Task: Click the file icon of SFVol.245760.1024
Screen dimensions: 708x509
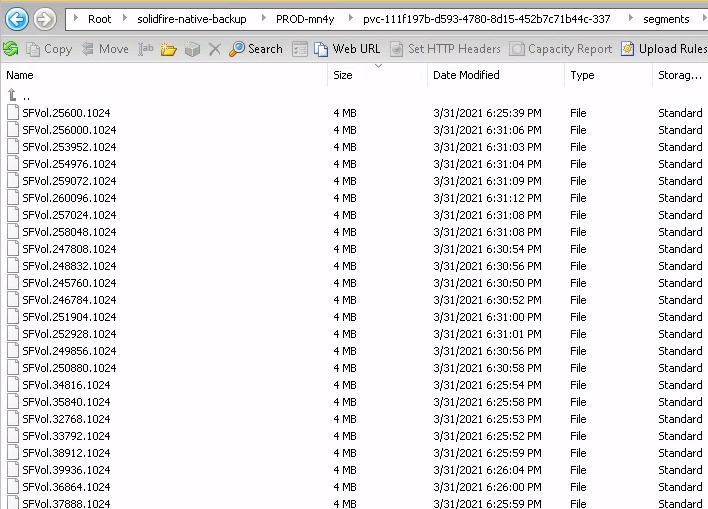Action: point(13,283)
